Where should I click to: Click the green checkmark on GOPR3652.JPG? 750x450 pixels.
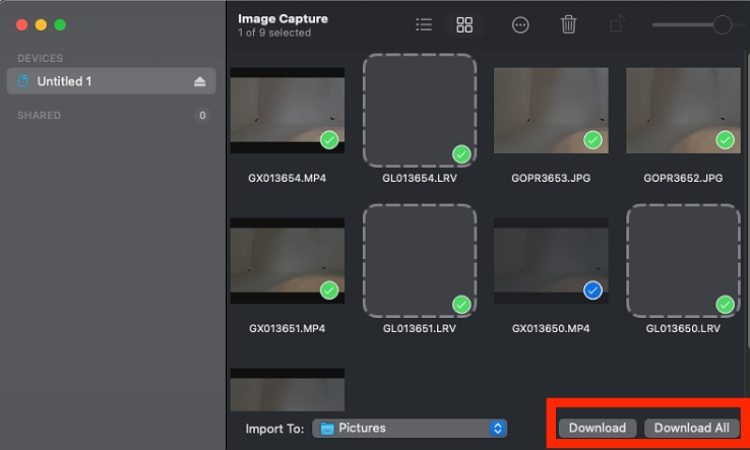coord(725,140)
